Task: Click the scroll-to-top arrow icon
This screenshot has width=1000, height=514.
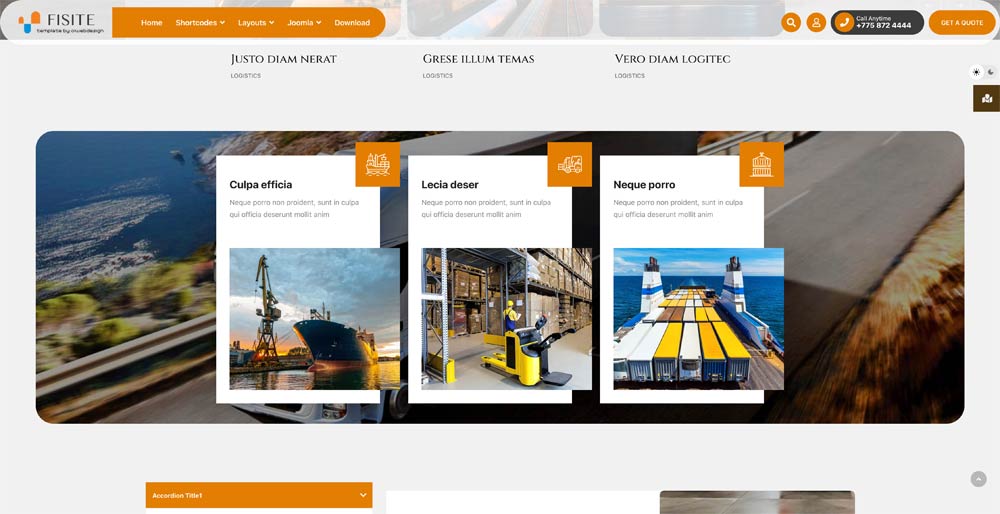Action: click(978, 479)
